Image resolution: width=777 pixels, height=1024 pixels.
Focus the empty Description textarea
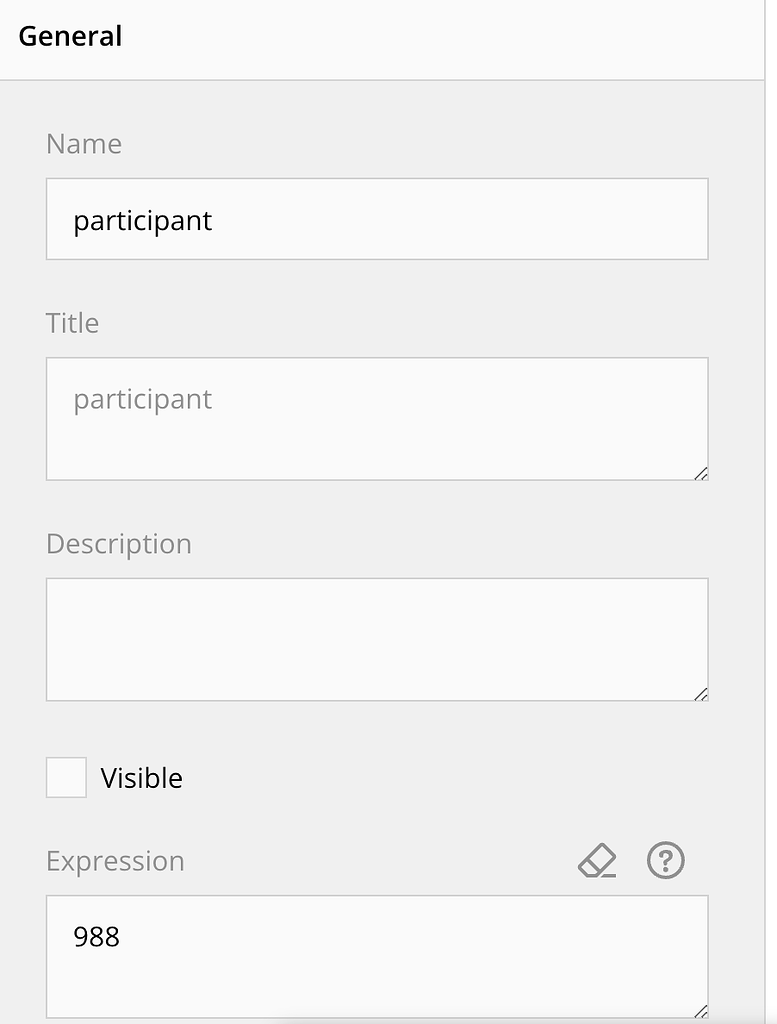[377, 638]
